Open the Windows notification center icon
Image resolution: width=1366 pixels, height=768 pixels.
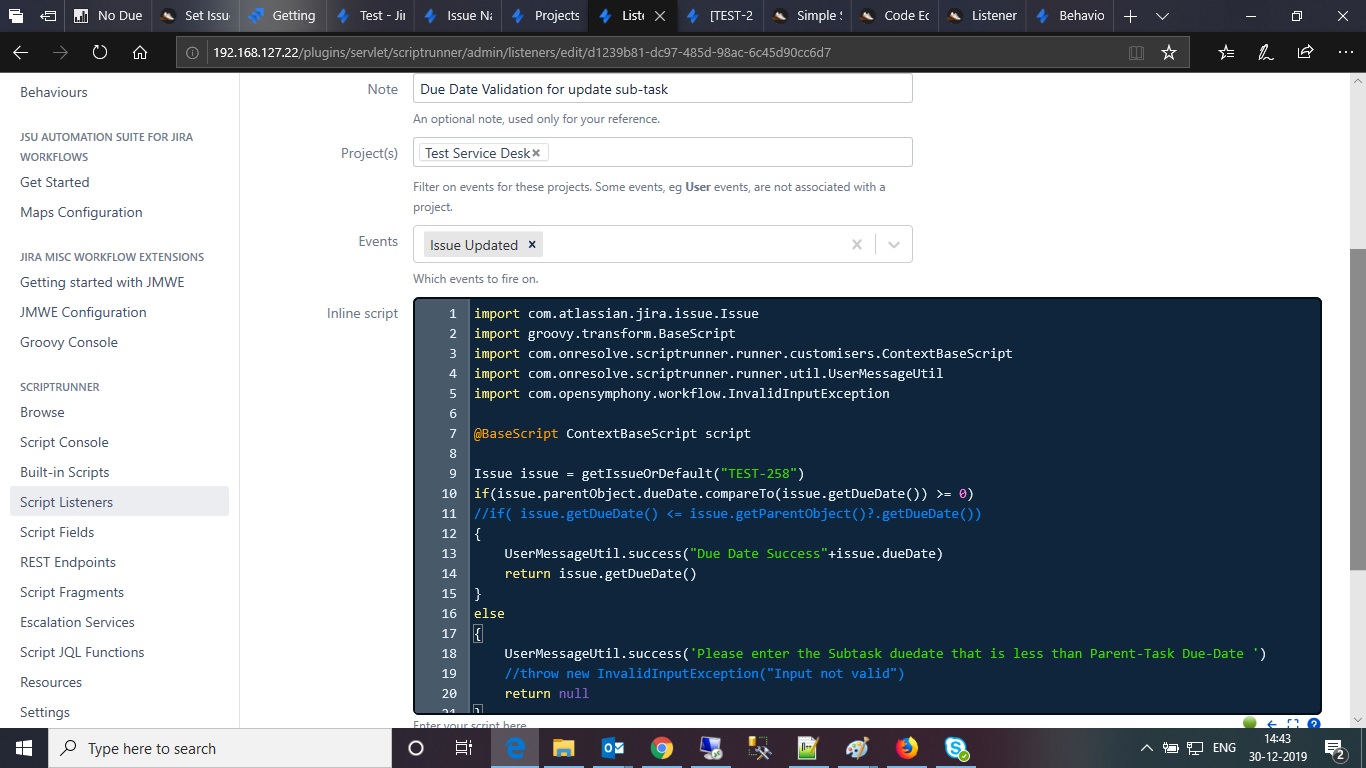pos(1335,748)
